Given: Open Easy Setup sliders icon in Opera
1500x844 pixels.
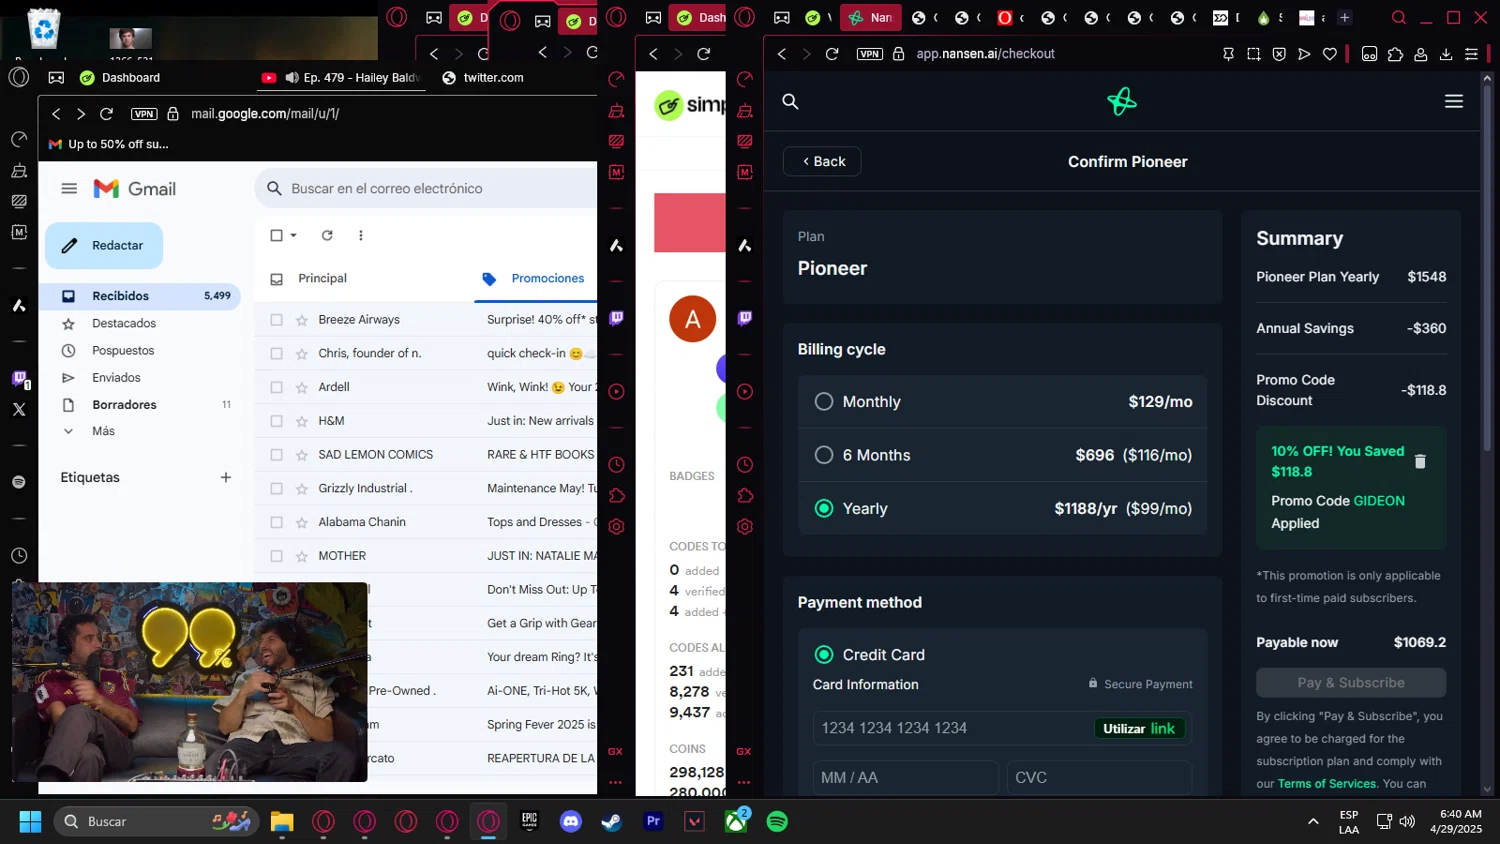Looking at the screenshot, I should coord(1471,54).
